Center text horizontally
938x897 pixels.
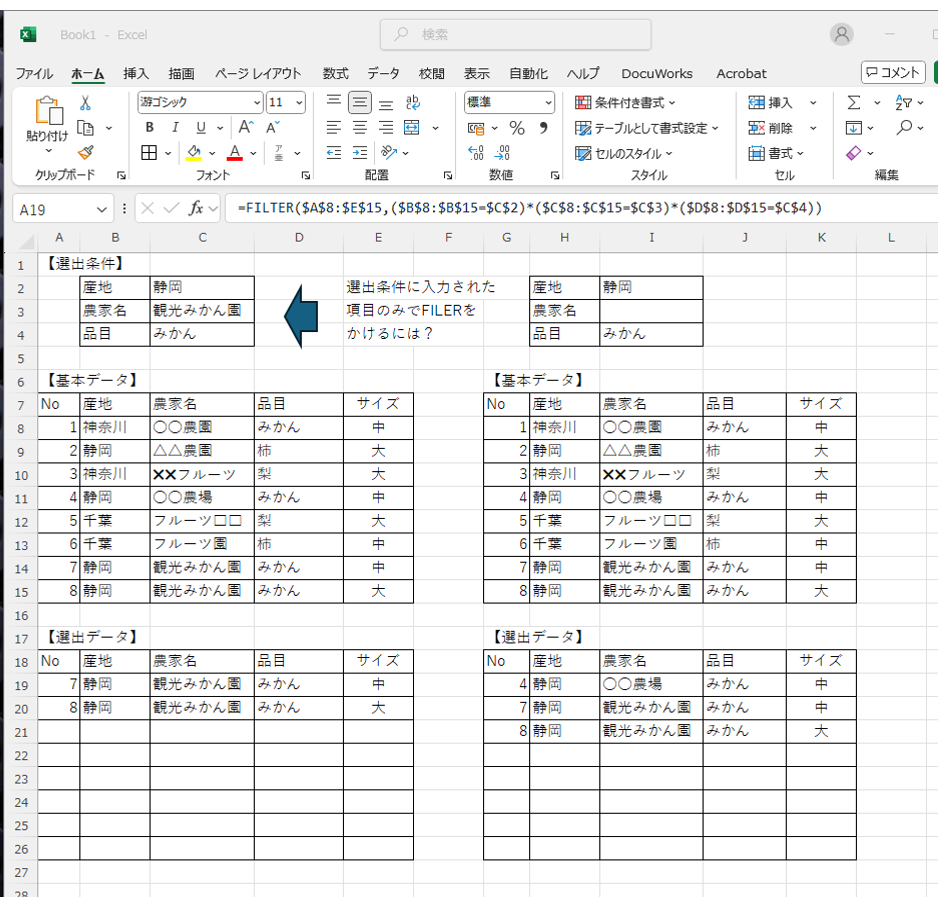pos(360,127)
